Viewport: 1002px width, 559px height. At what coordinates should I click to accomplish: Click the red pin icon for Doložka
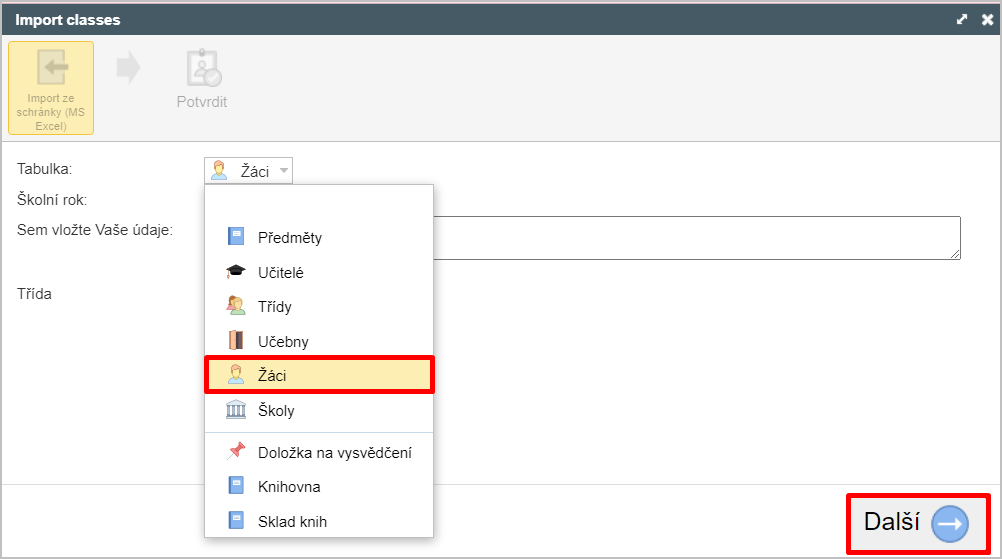(x=236, y=451)
